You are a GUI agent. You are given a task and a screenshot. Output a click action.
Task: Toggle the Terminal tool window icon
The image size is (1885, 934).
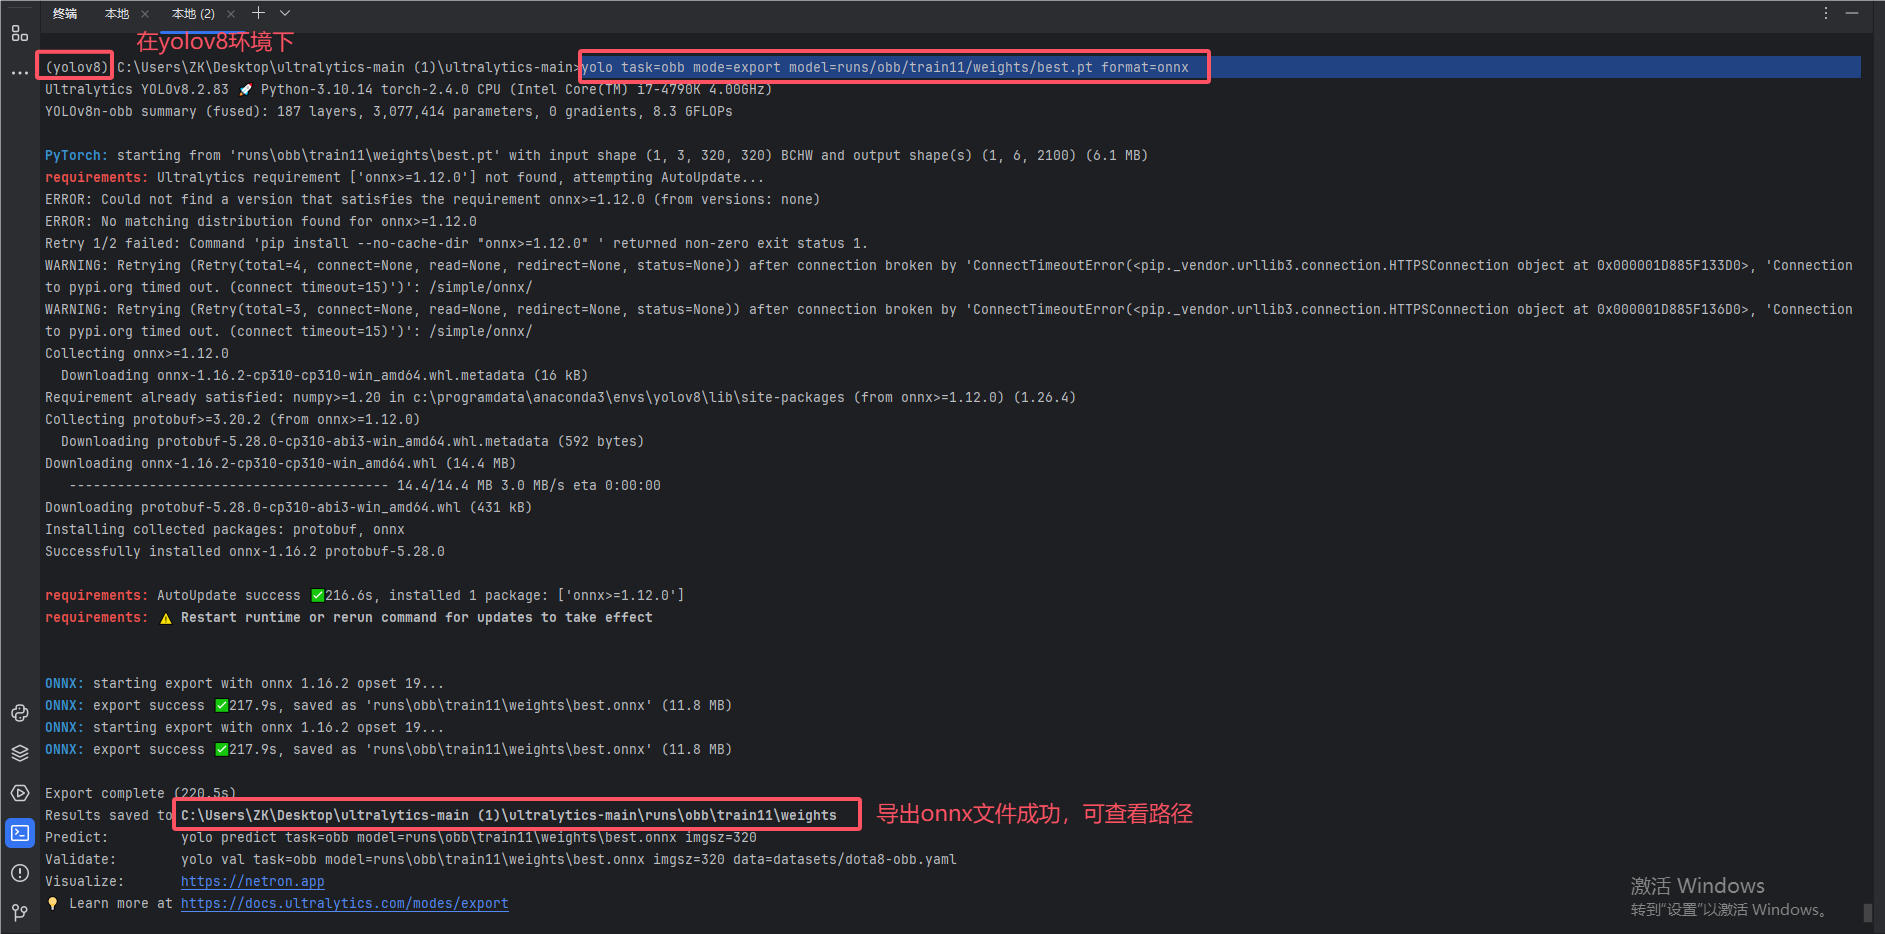click(20, 833)
